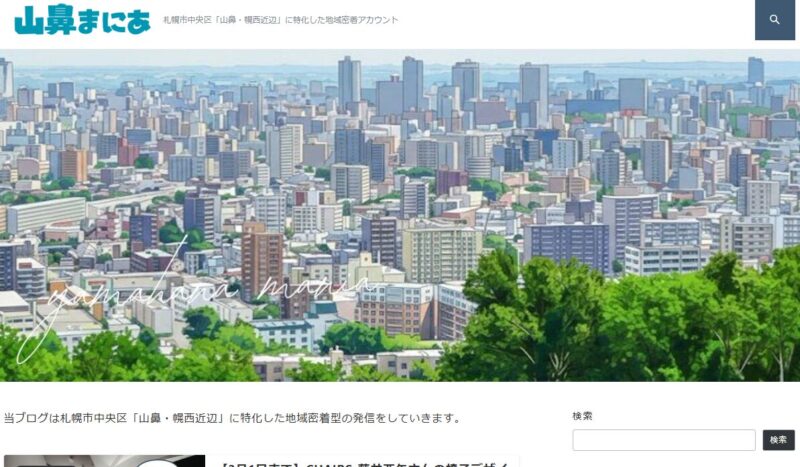Viewport: 800px width, 467px height.
Task: Click the first post card below intro
Action: coord(261,461)
